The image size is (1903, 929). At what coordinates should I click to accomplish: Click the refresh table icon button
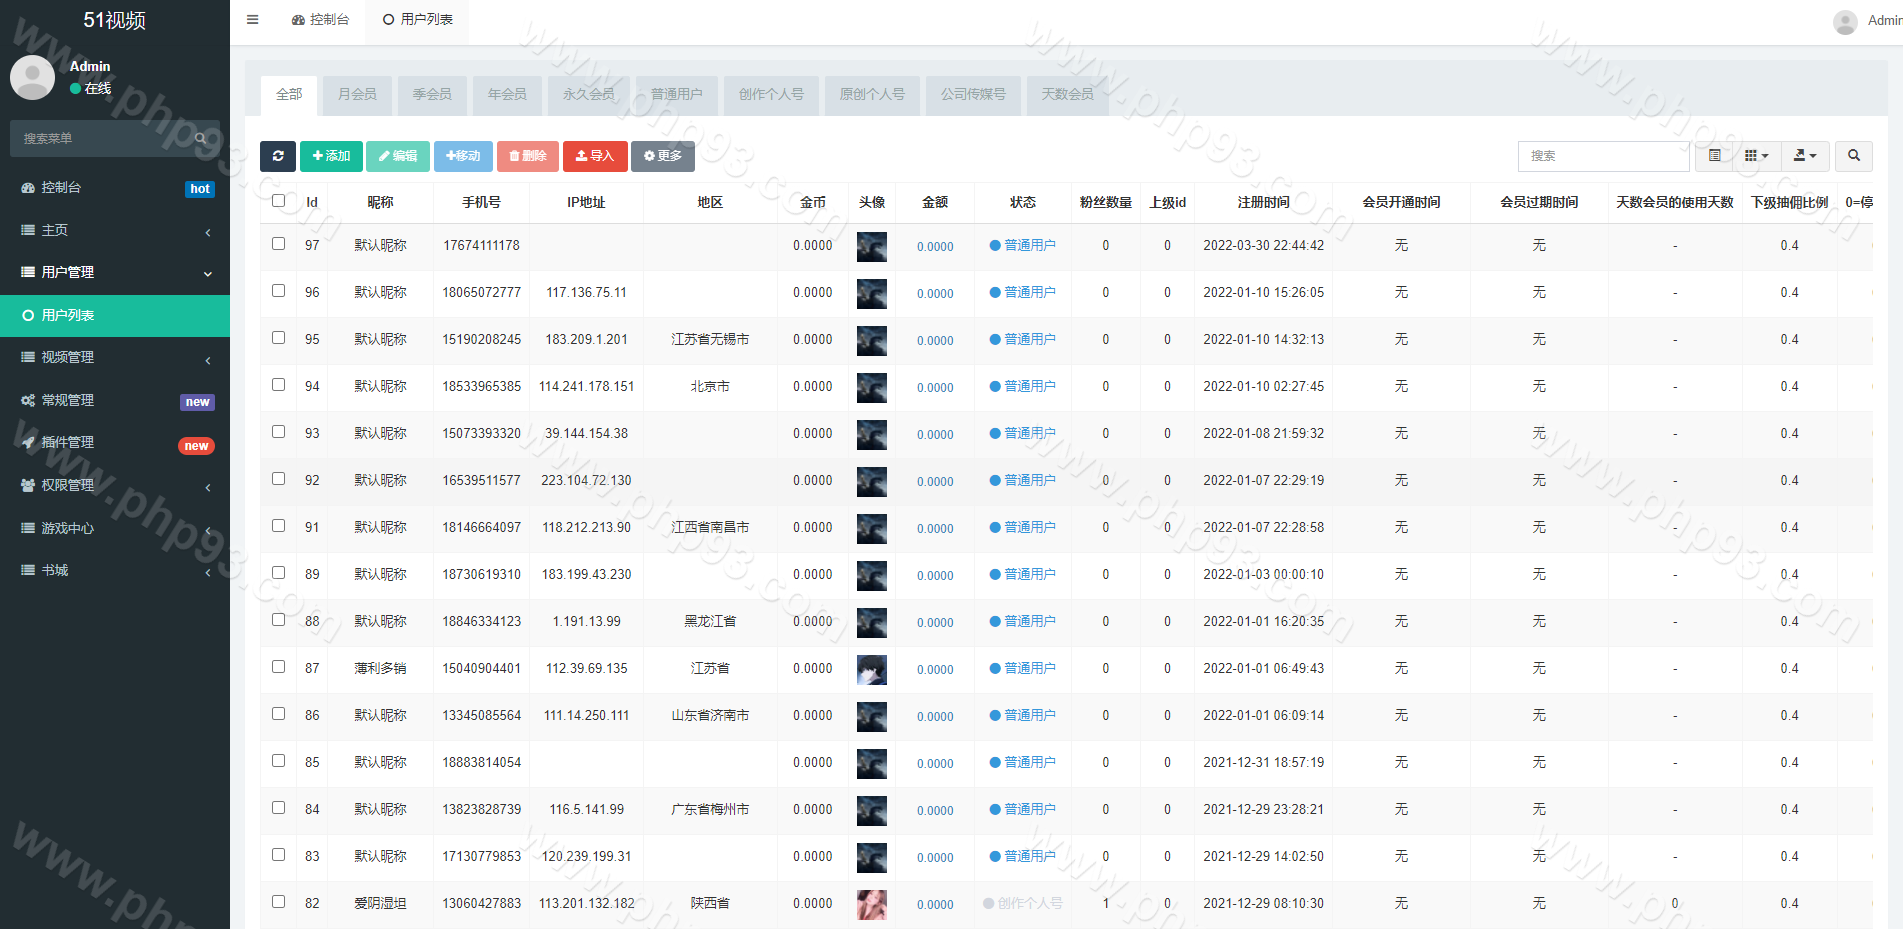[x=278, y=156]
